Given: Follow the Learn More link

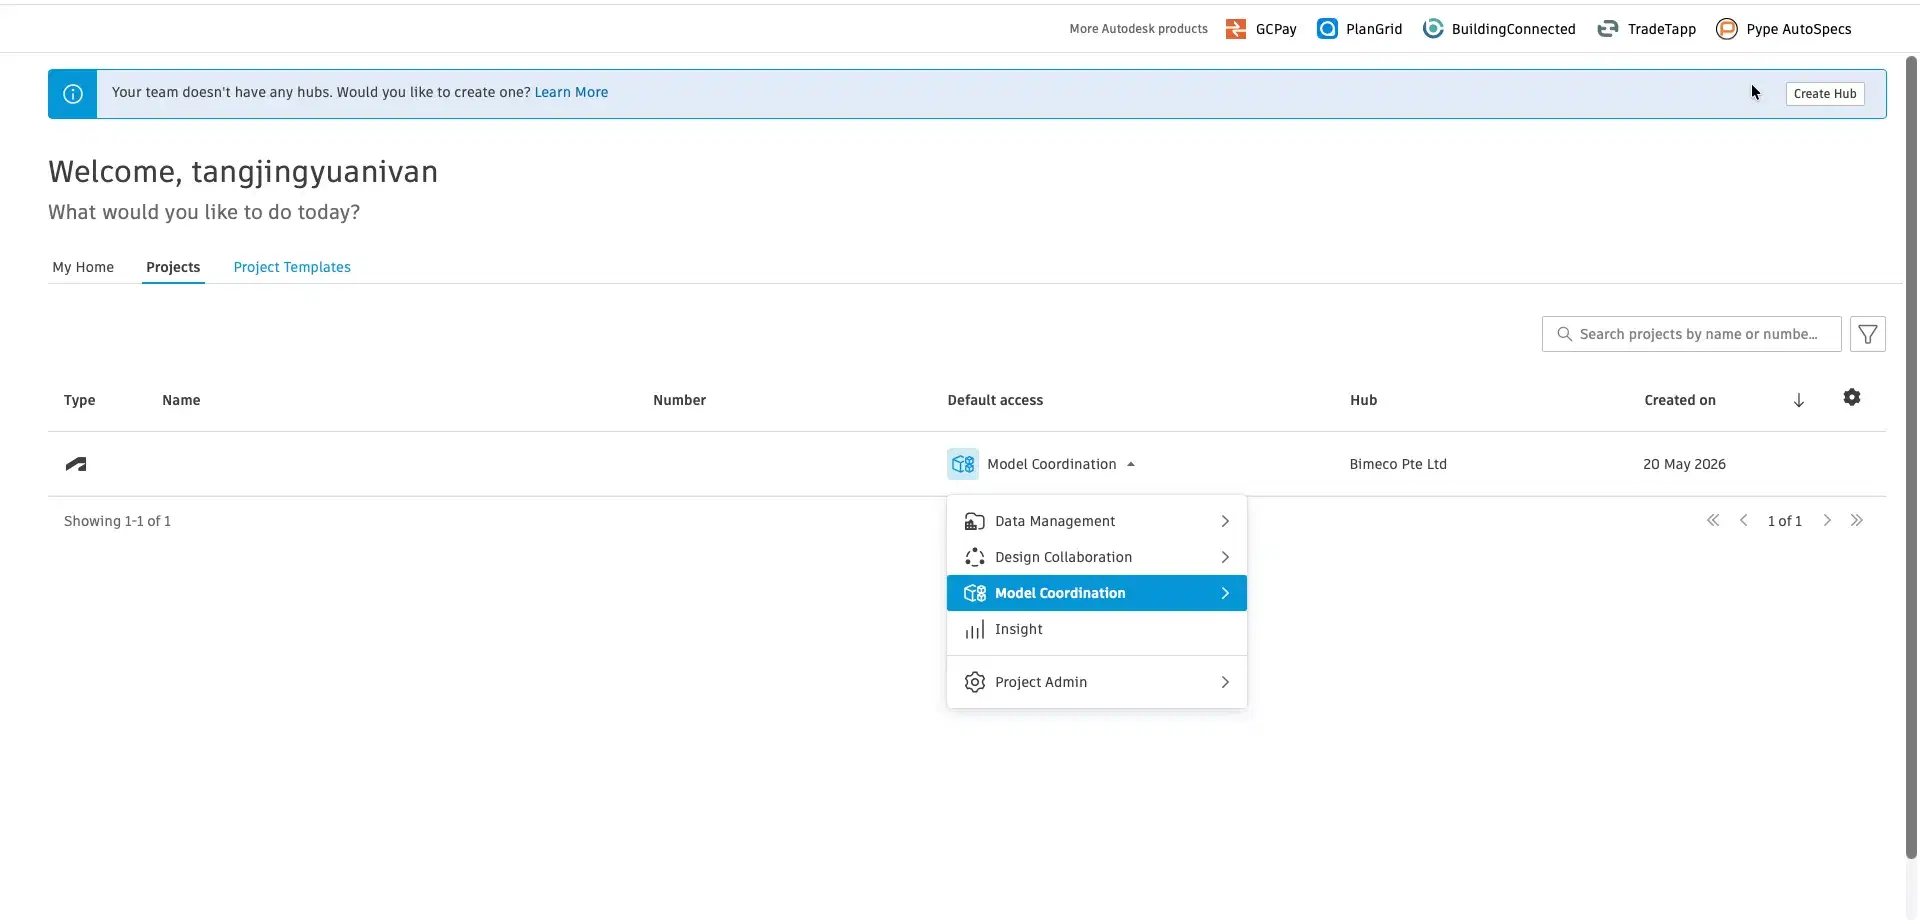Looking at the screenshot, I should click(571, 92).
